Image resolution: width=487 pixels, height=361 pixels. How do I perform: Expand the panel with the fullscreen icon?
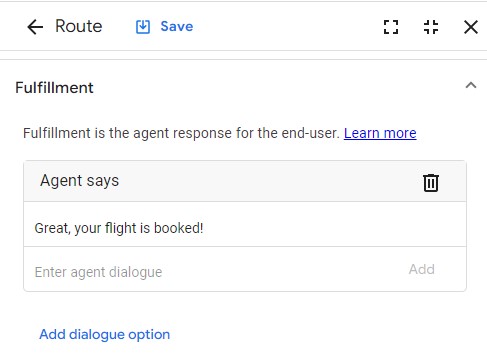[x=391, y=27]
